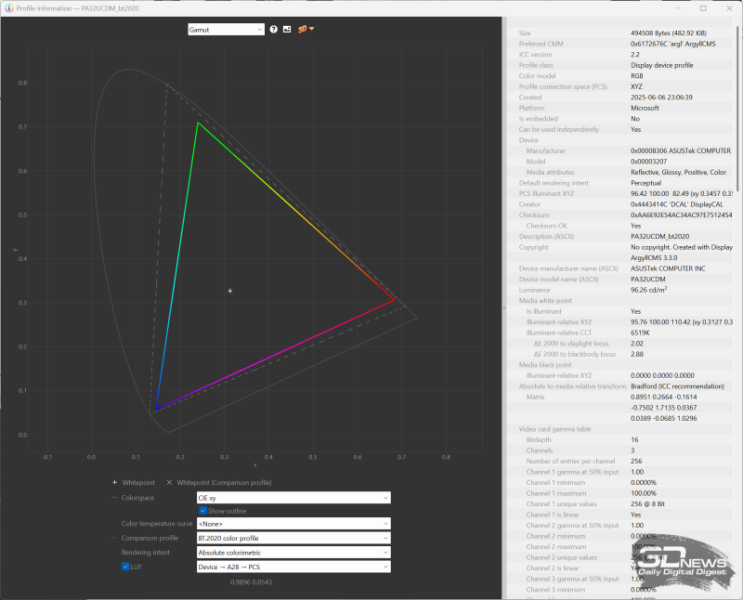Click the help question mark icon

coord(274,29)
